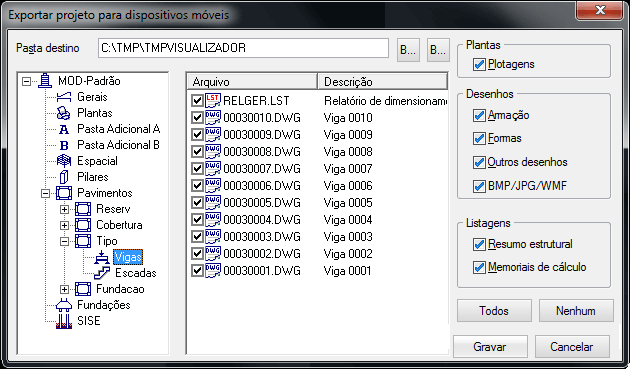Click the Plantas node icon
The height and width of the screenshot is (369, 630).
click(x=64, y=113)
